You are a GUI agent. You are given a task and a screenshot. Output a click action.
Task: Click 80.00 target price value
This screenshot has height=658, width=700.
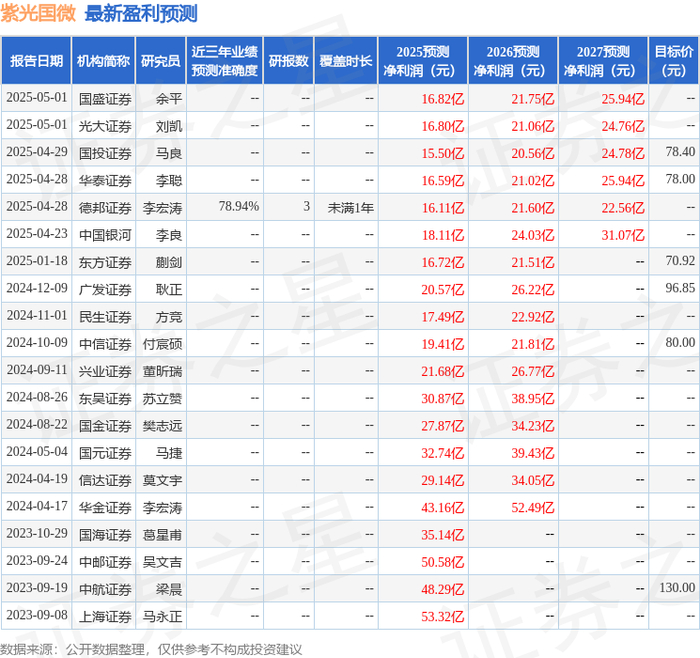click(x=680, y=342)
